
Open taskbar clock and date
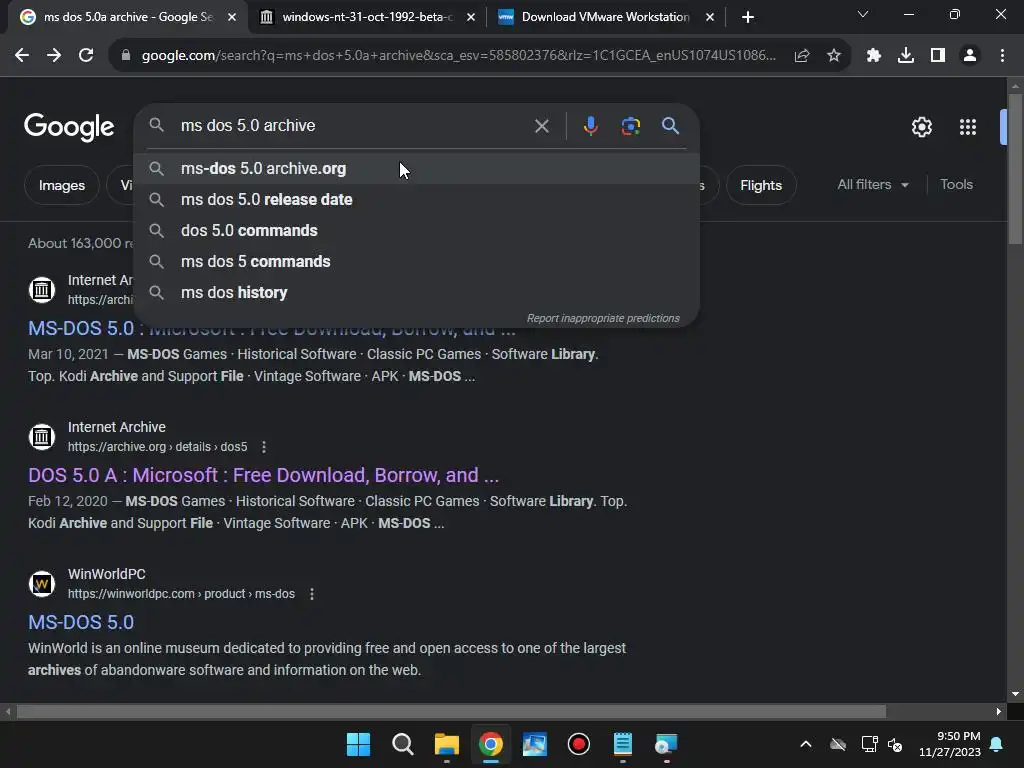pos(950,744)
